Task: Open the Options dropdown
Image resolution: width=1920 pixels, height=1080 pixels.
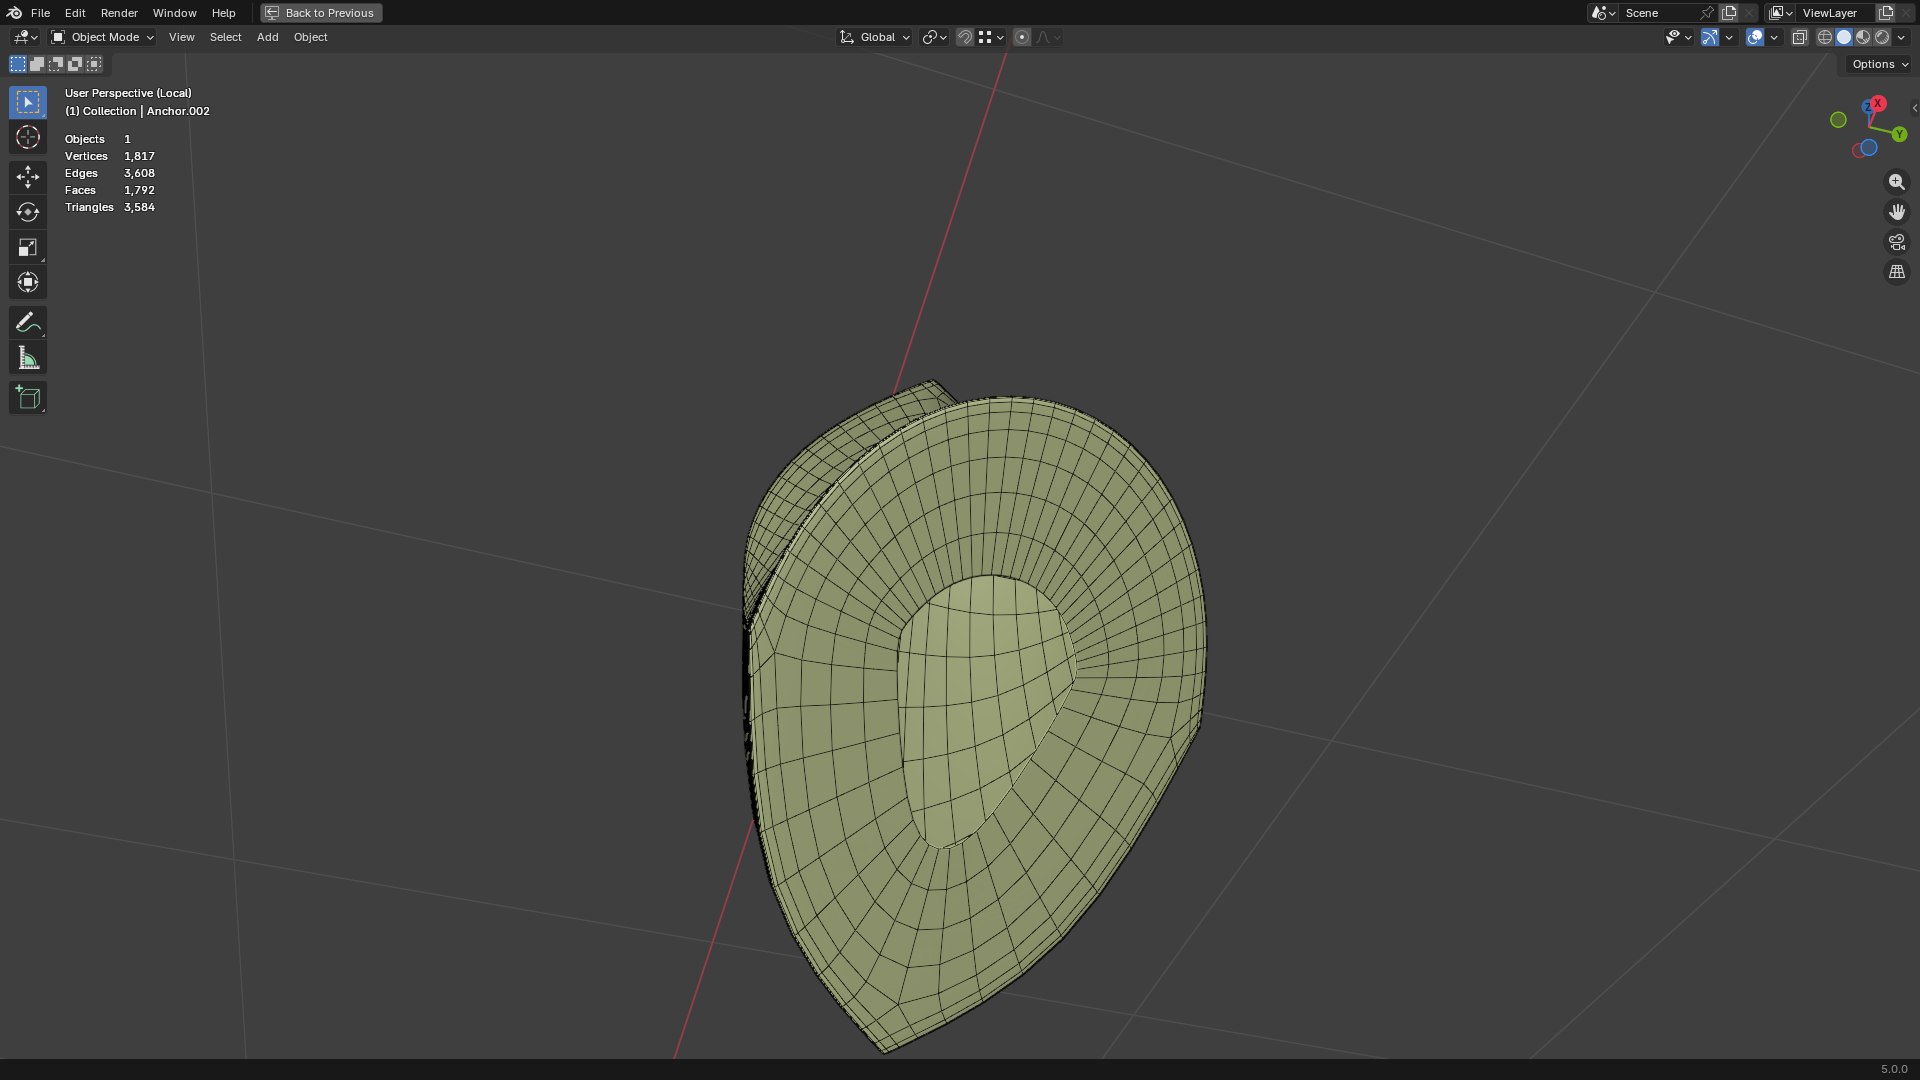Action: click(x=1880, y=64)
